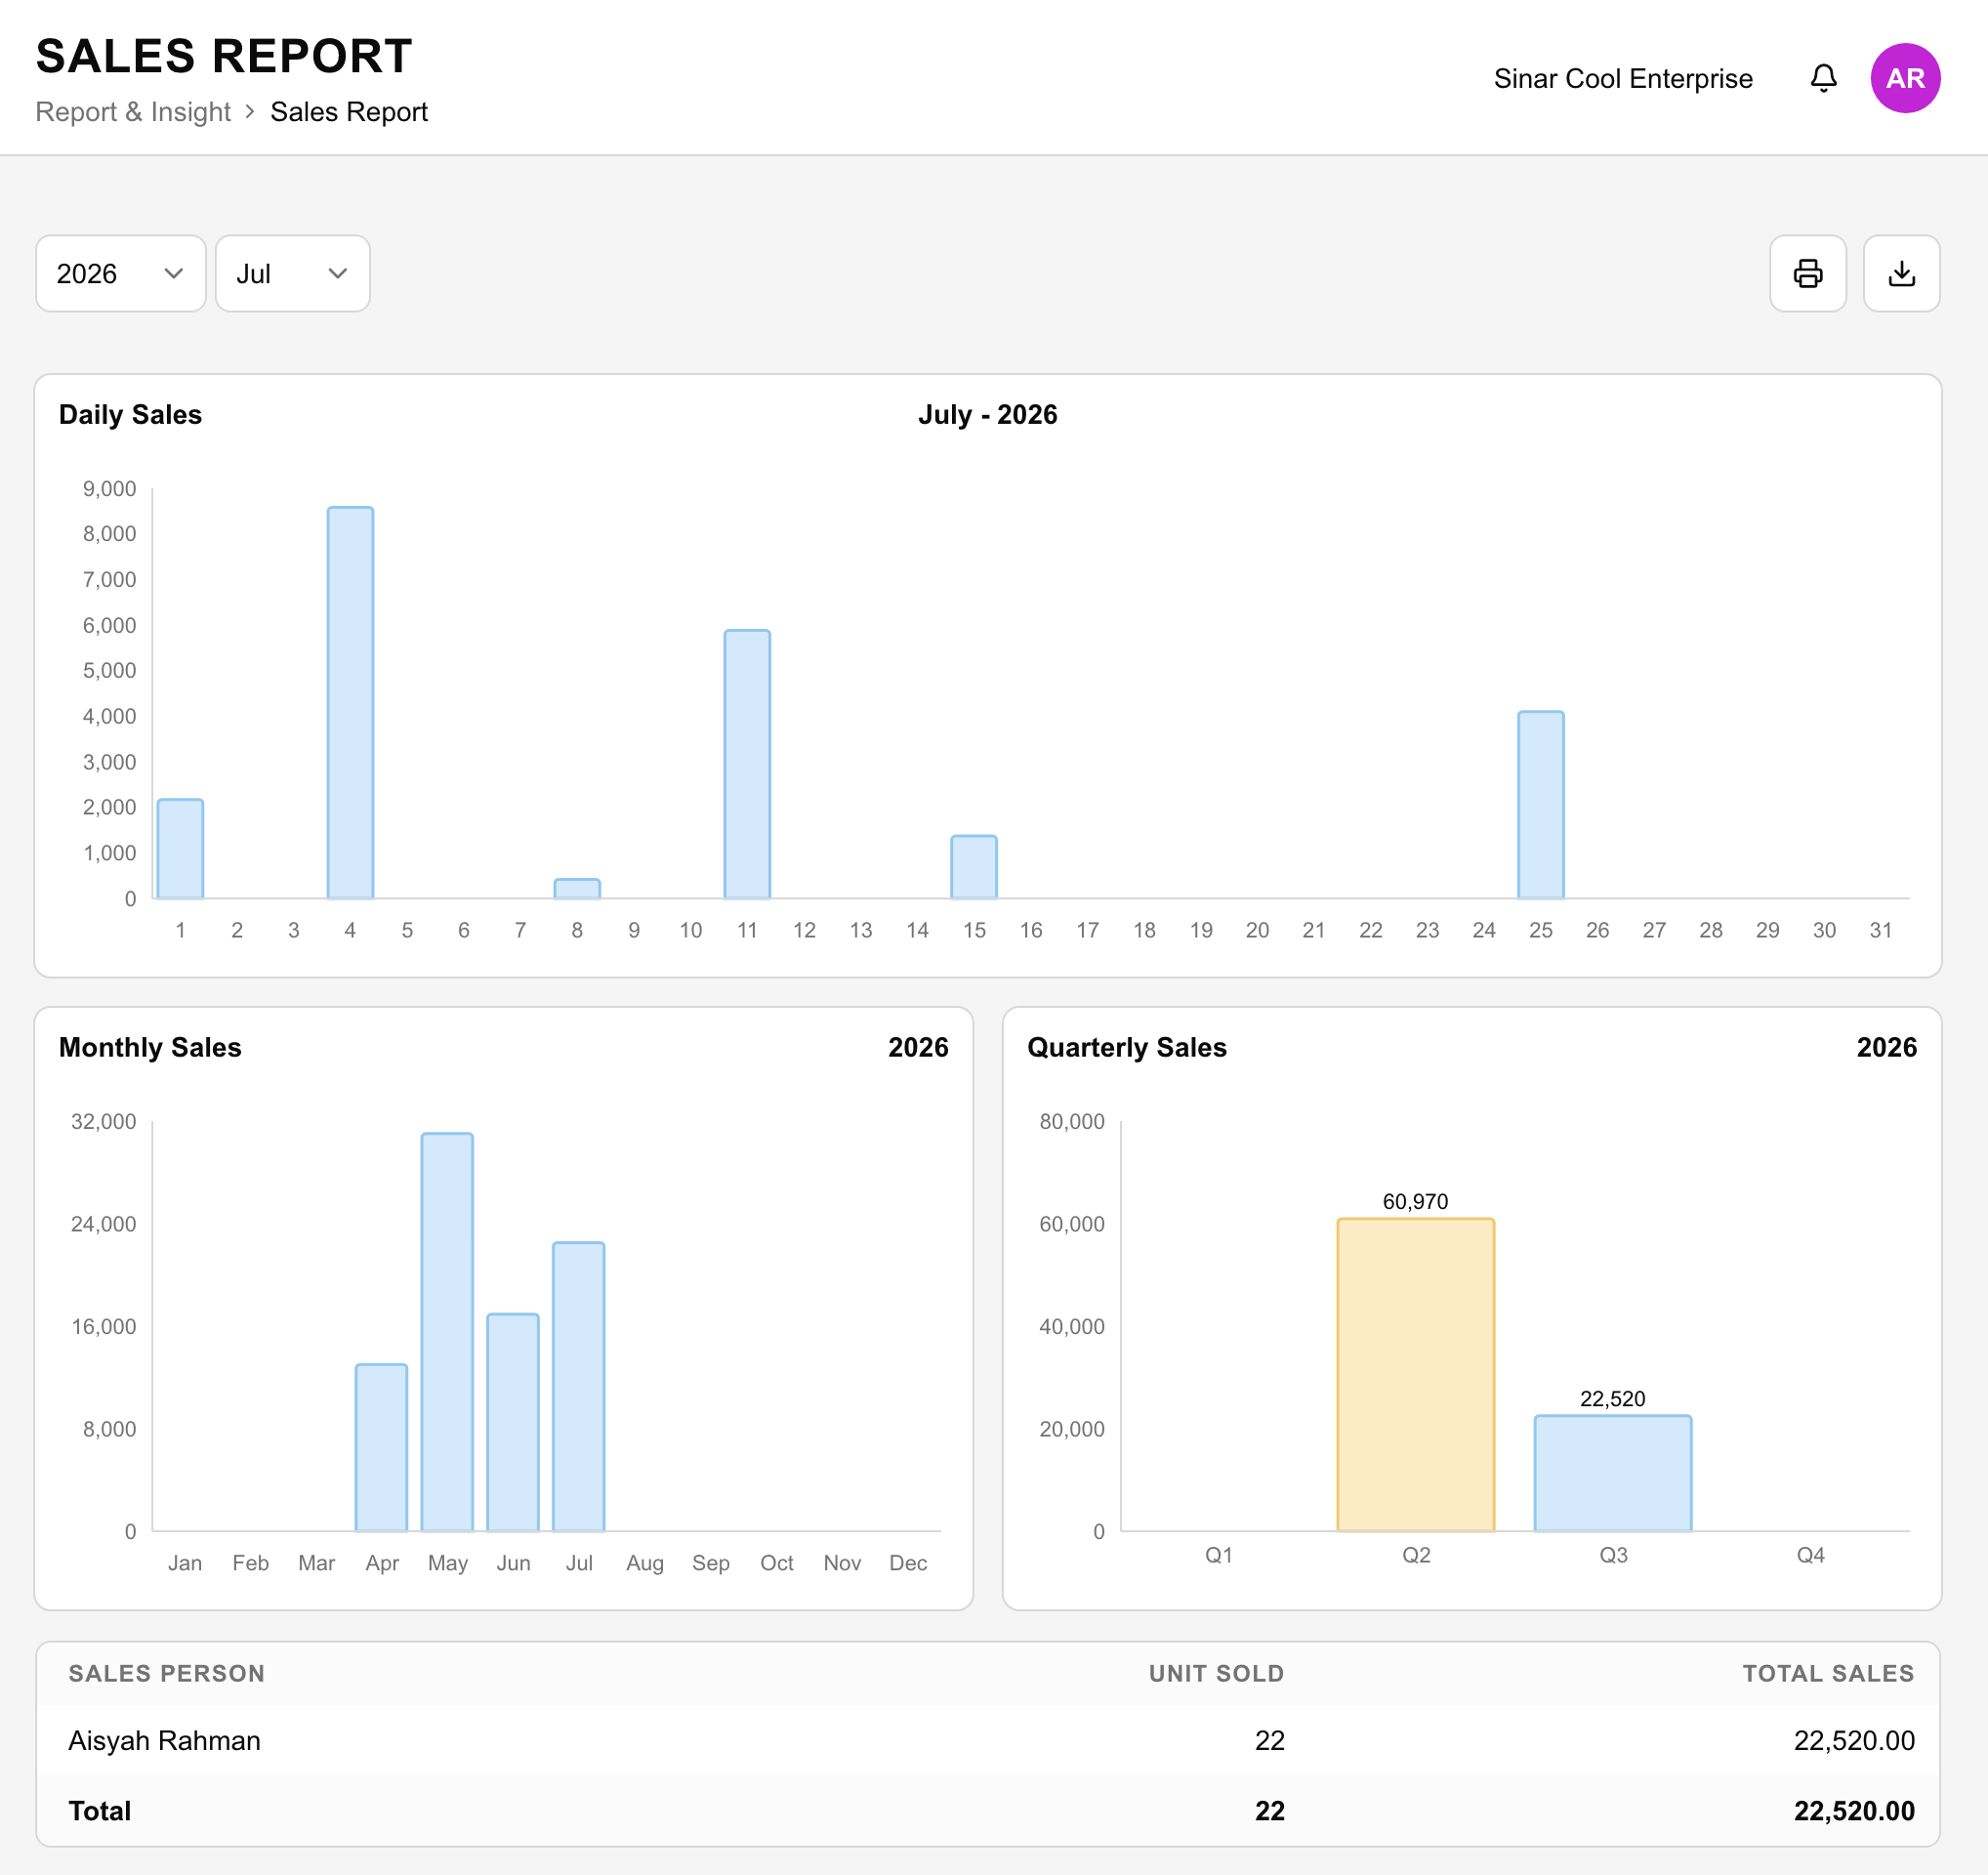Click the Monthly Sales chart title
1988x1875 pixels.
tap(150, 1046)
